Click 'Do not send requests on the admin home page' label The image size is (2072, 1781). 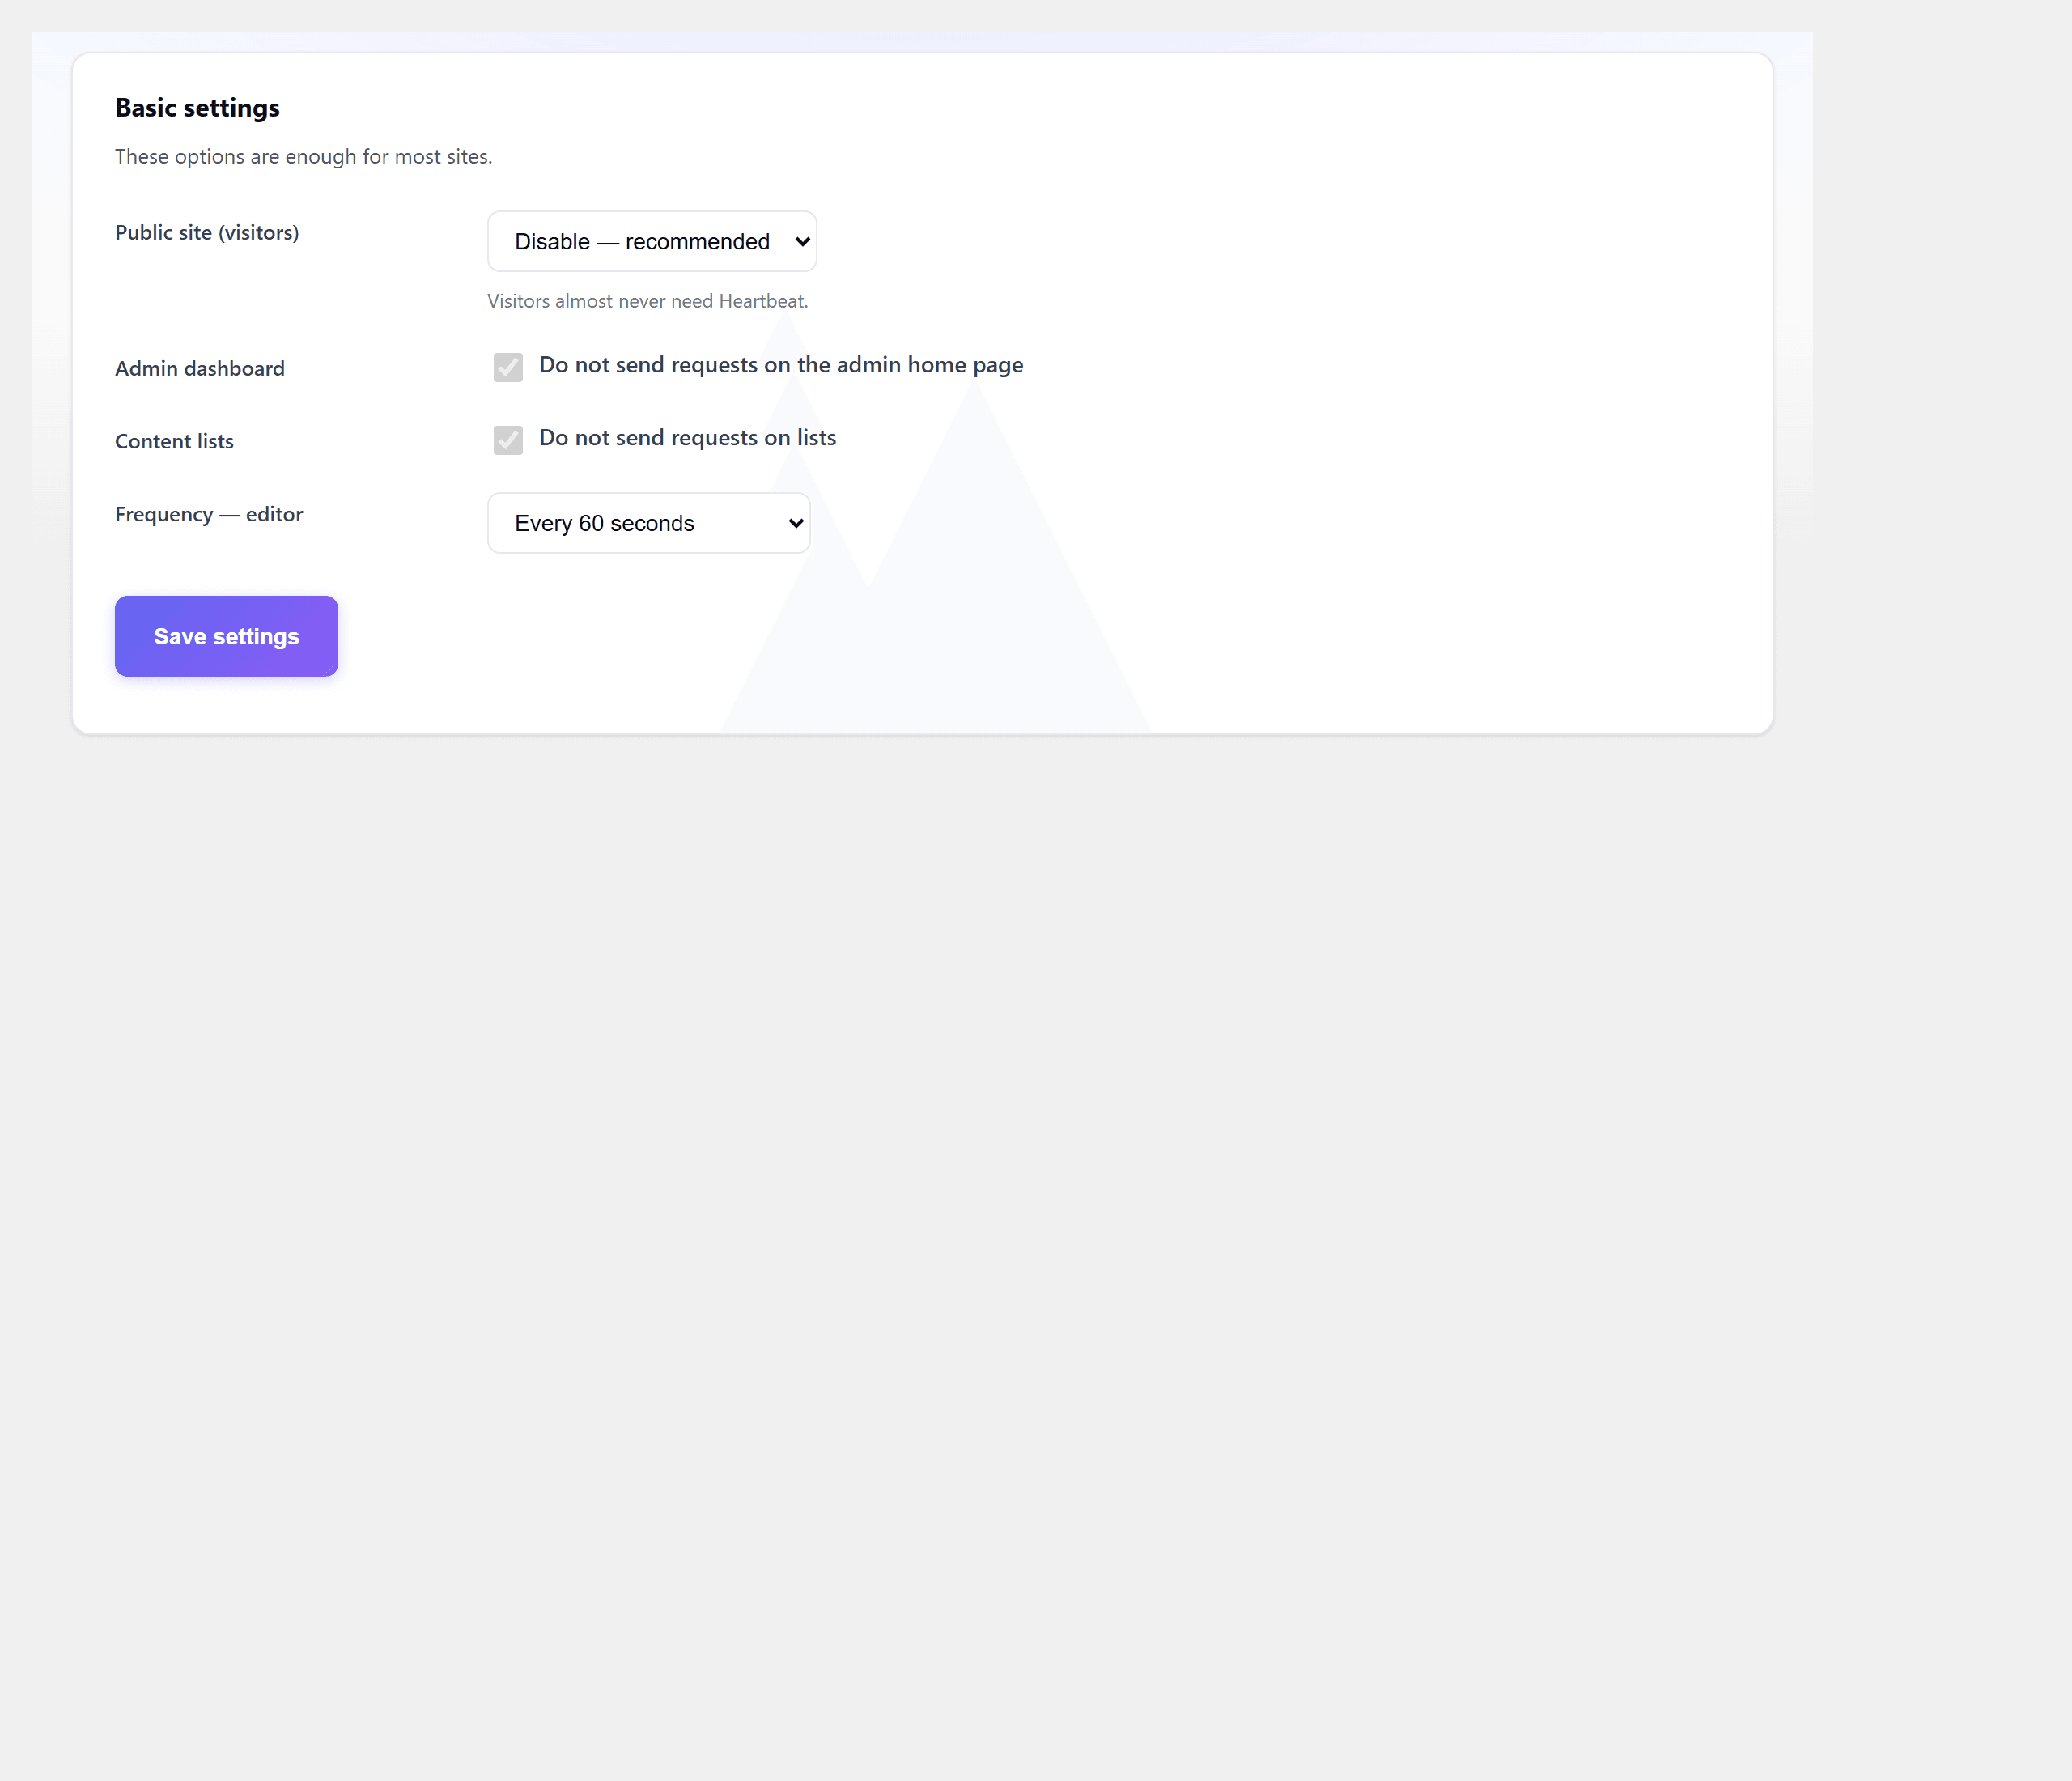click(781, 365)
